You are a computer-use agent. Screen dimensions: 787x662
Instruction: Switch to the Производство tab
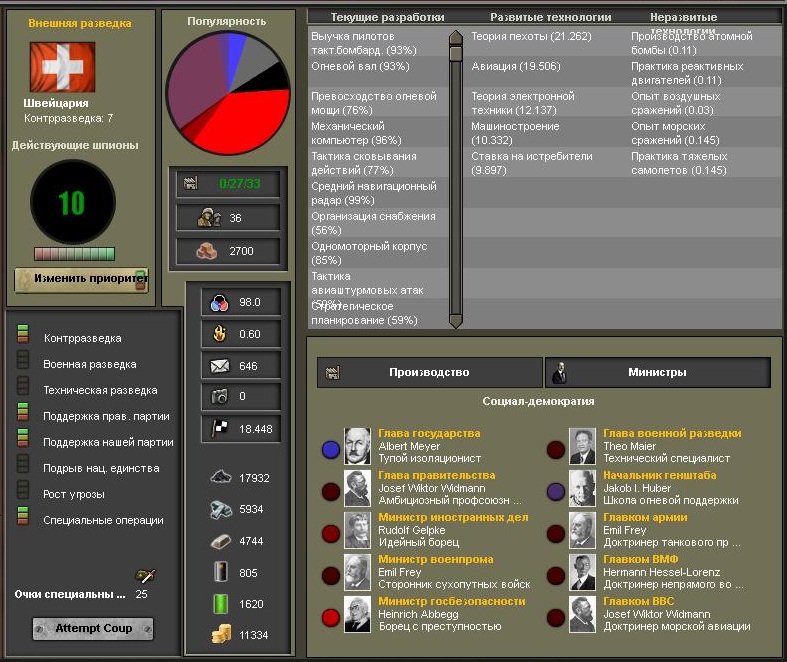coord(429,372)
